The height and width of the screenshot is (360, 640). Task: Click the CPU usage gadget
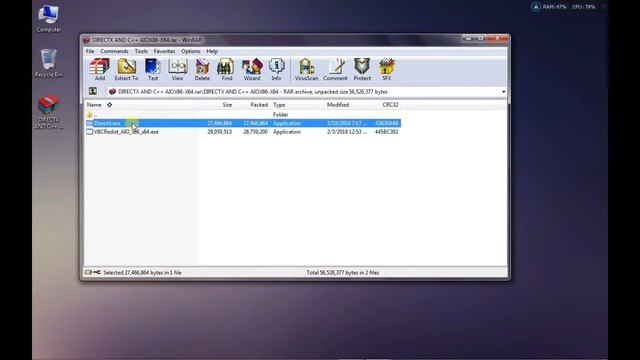584,7
